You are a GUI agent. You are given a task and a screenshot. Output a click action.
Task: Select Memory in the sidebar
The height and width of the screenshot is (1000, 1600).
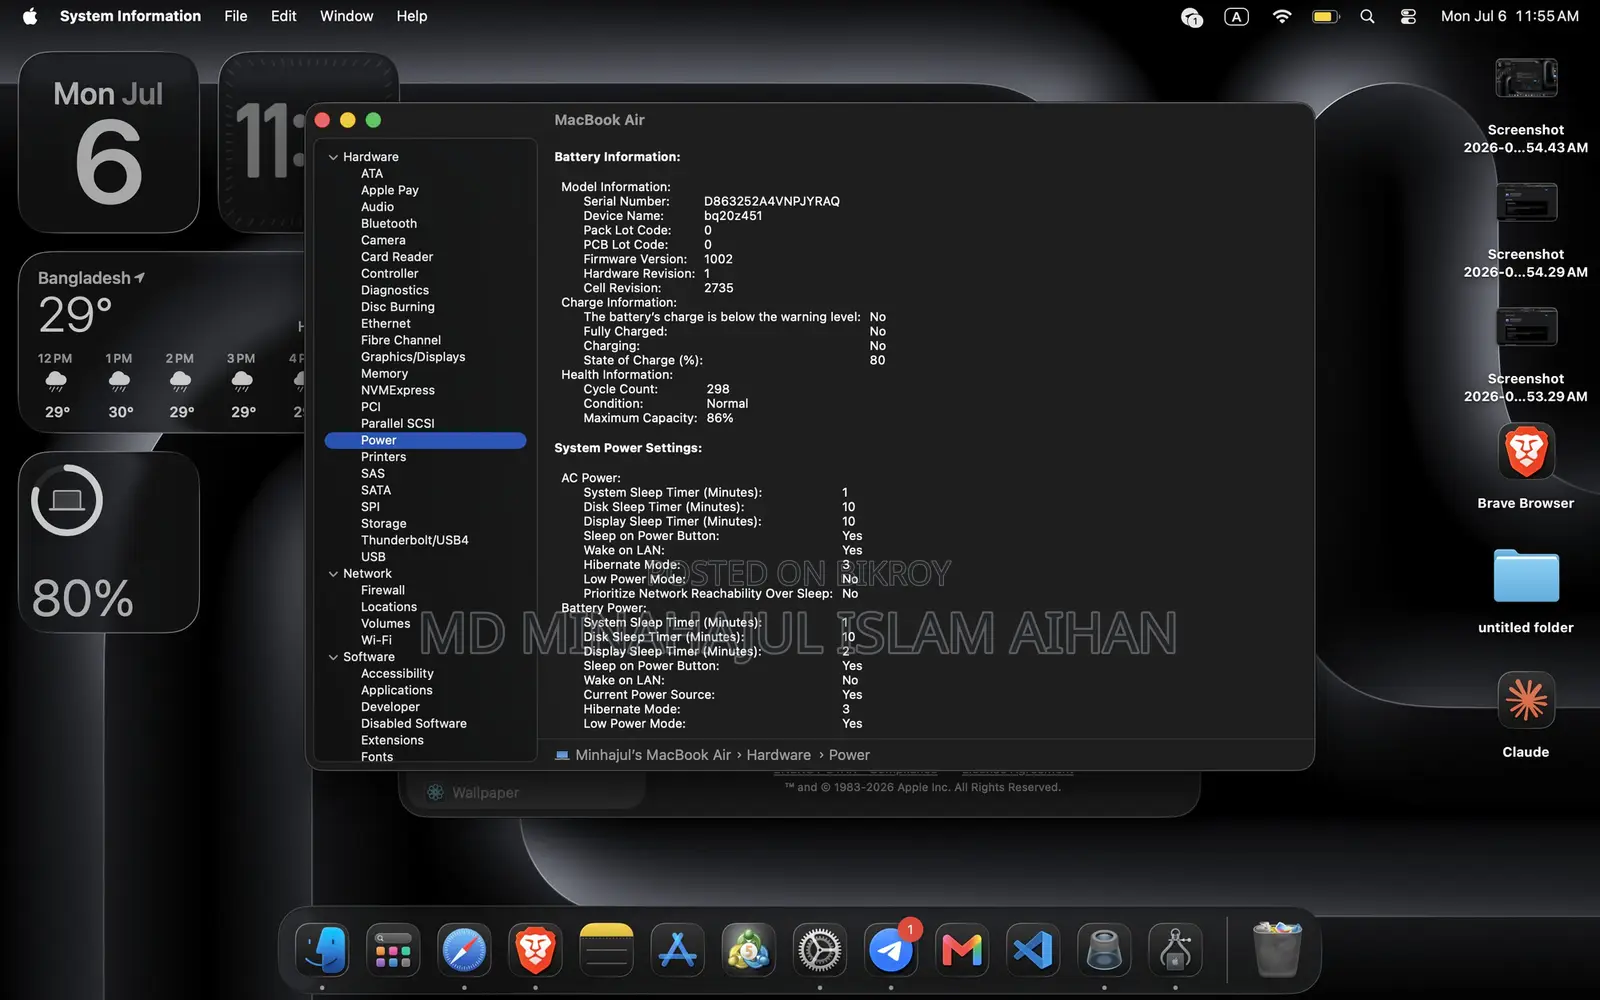click(x=384, y=374)
